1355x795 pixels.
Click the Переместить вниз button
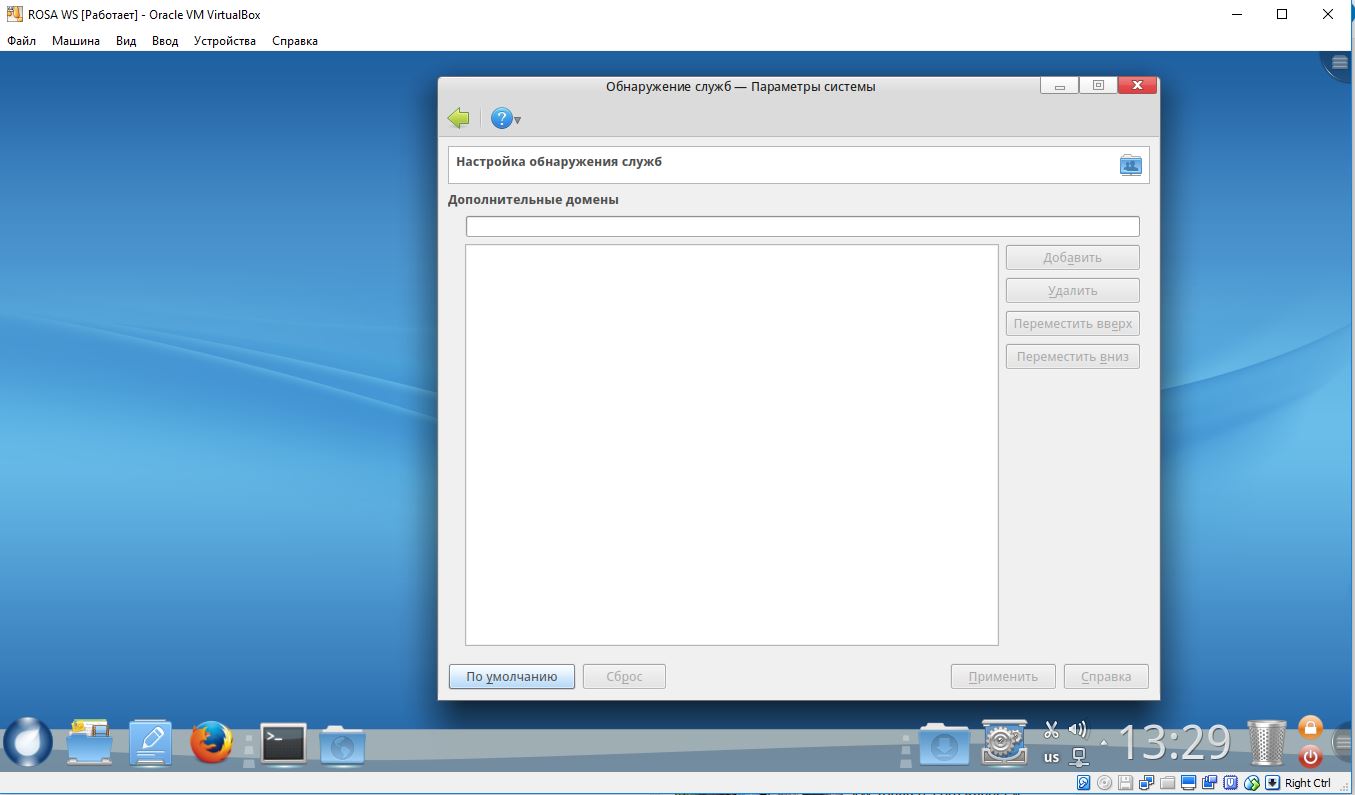pyautogui.click(x=1072, y=357)
